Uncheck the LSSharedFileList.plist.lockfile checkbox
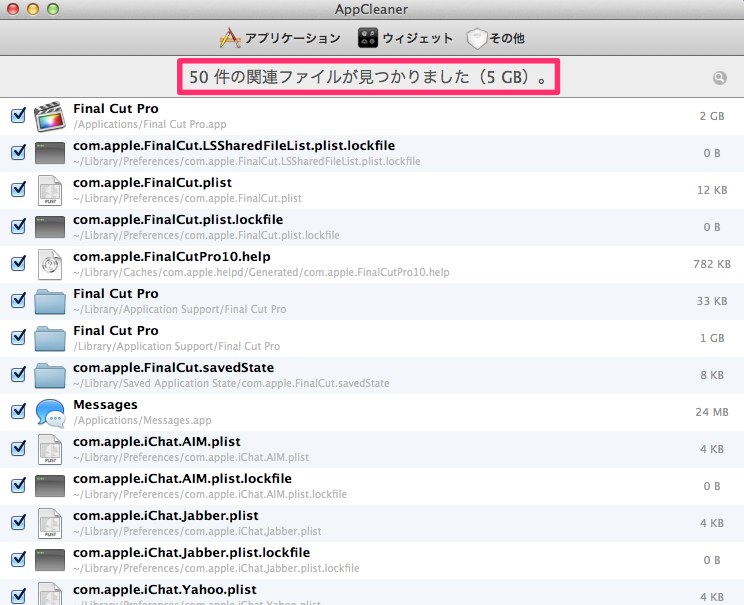 19,152
